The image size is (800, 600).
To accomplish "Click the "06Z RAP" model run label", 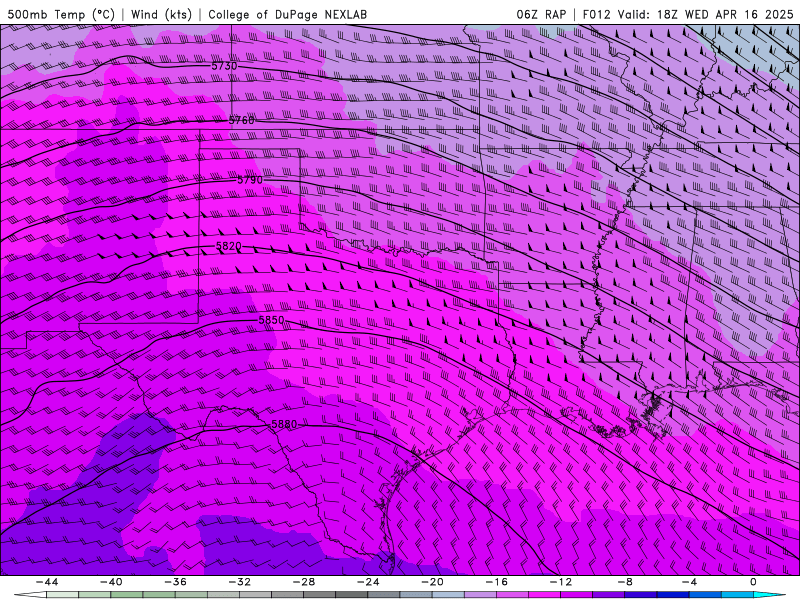I will coord(541,14).
